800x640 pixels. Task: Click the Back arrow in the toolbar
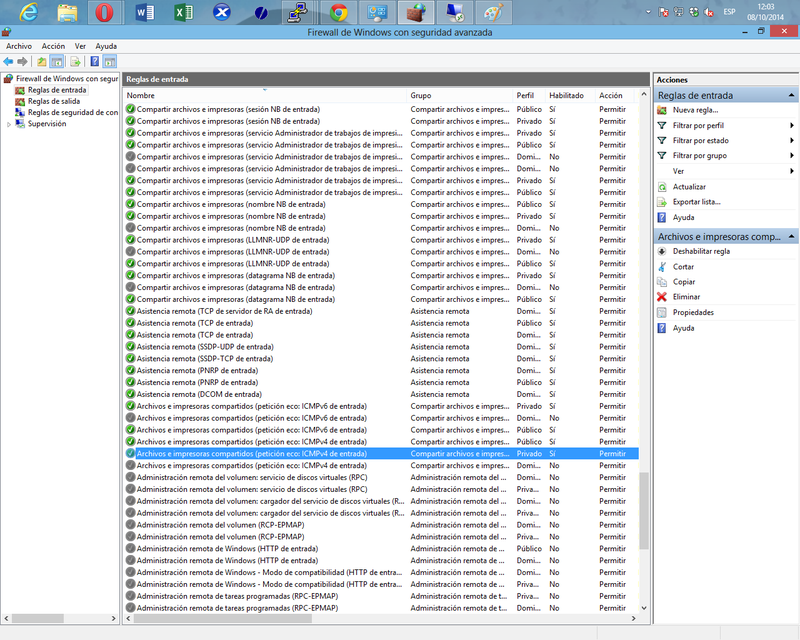pyautogui.click(x=9, y=61)
